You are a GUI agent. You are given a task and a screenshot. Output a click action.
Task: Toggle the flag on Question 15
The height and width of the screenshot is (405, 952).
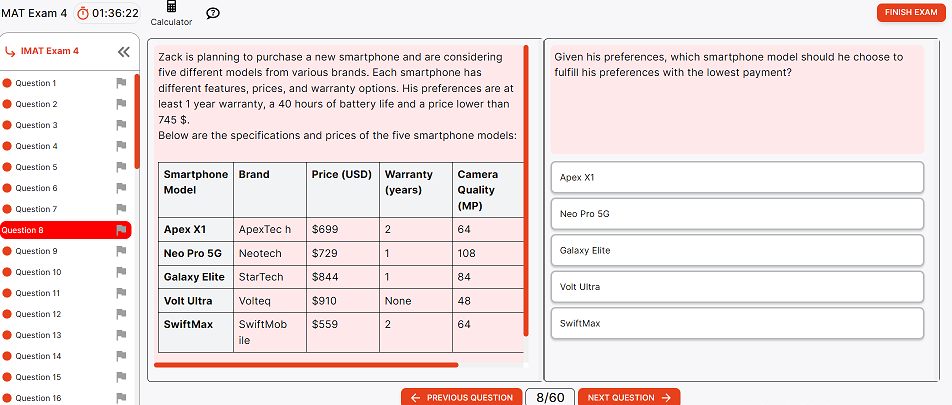(121, 377)
